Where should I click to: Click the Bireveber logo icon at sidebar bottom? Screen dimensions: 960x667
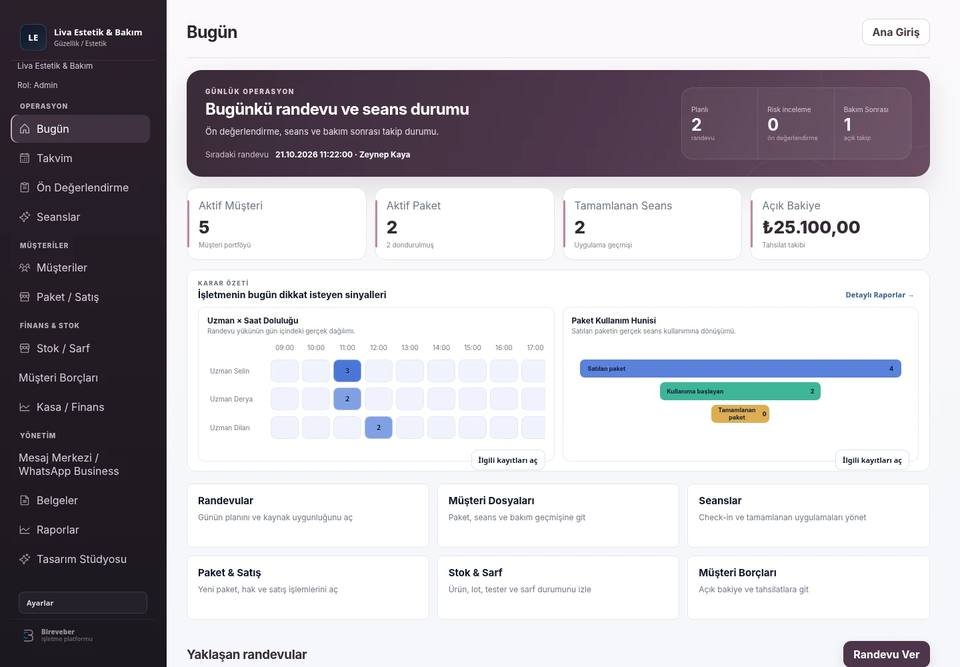coord(28,635)
